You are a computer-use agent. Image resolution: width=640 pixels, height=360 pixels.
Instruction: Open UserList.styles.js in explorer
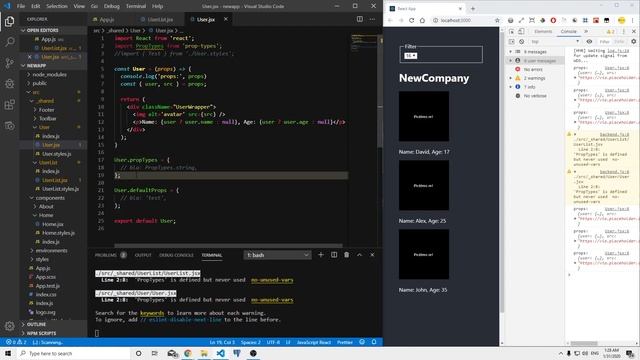[x=60, y=189]
